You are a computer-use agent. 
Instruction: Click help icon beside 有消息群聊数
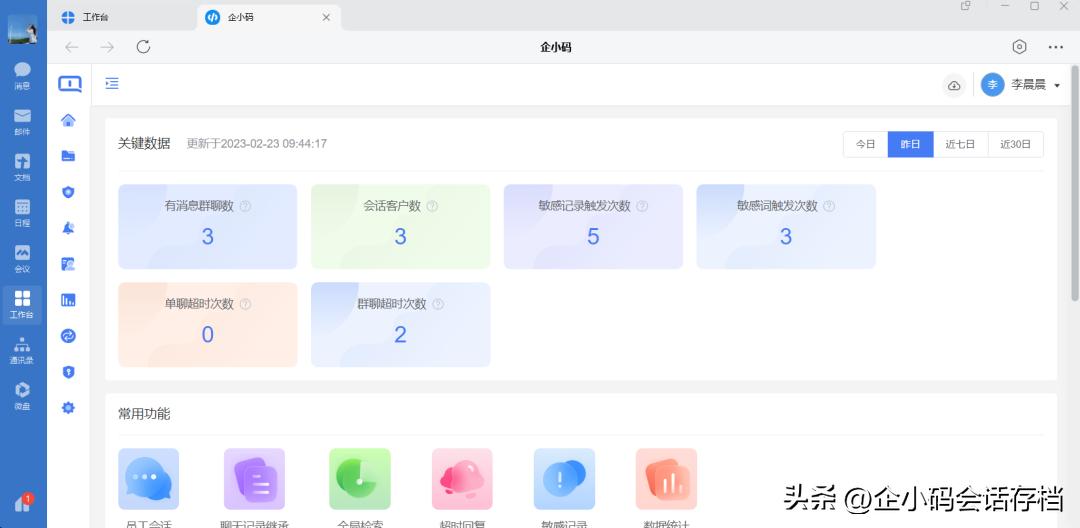click(x=245, y=206)
